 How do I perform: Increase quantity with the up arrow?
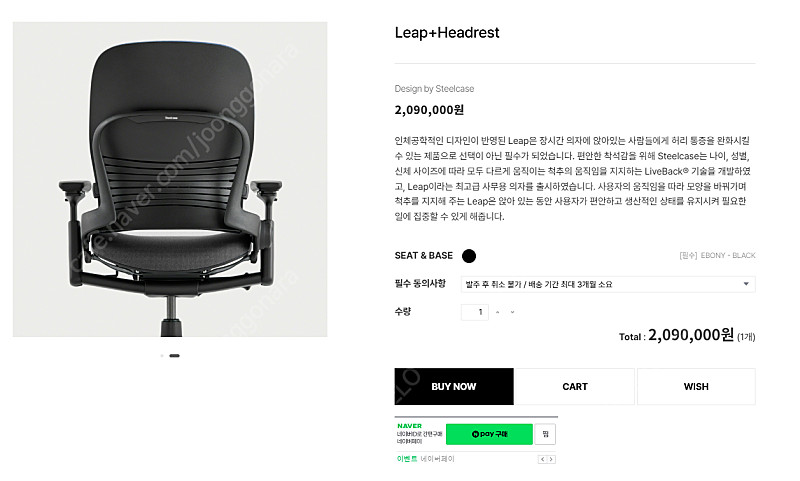pyautogui.click(x=497, y=312)
